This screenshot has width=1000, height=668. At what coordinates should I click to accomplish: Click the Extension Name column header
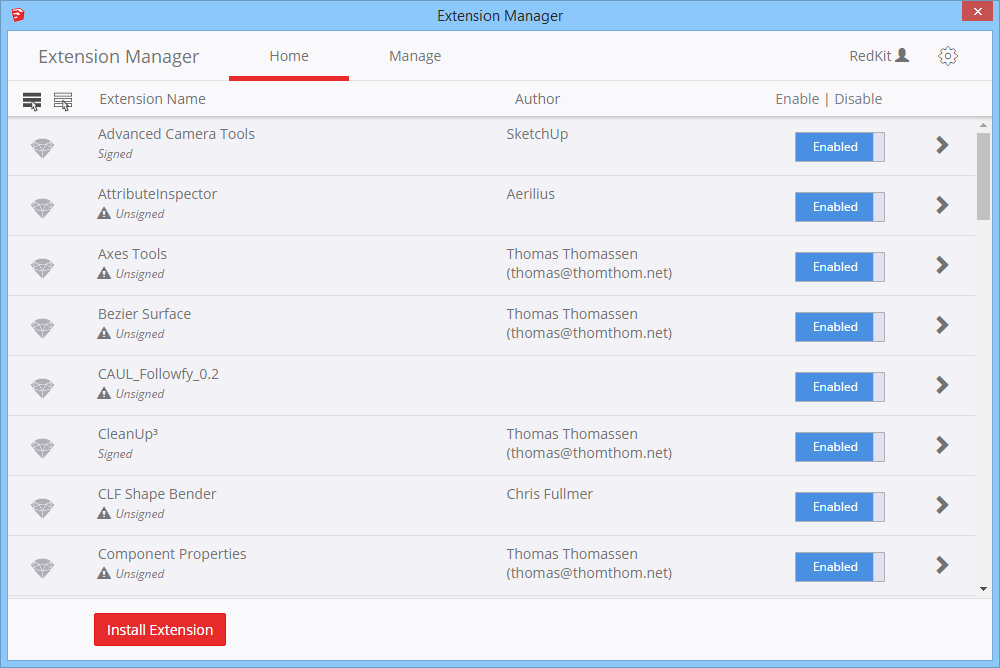click(152, 99)
